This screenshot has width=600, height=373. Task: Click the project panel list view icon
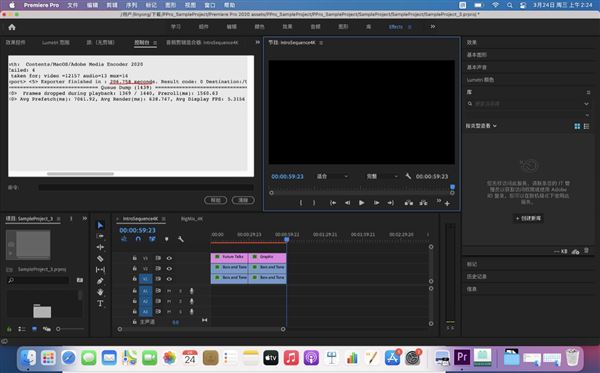tap(22, 329)
